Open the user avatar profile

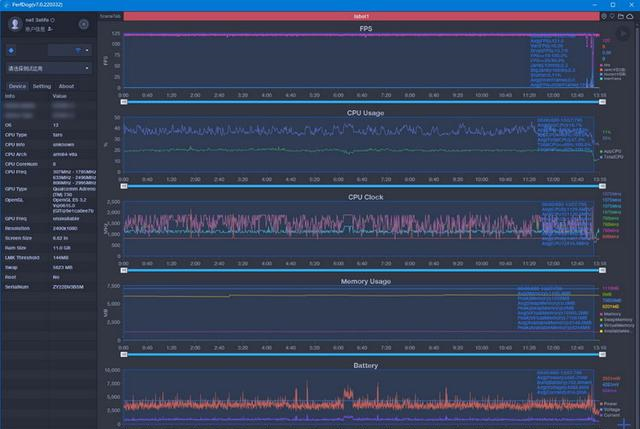(x=15, y=24)
